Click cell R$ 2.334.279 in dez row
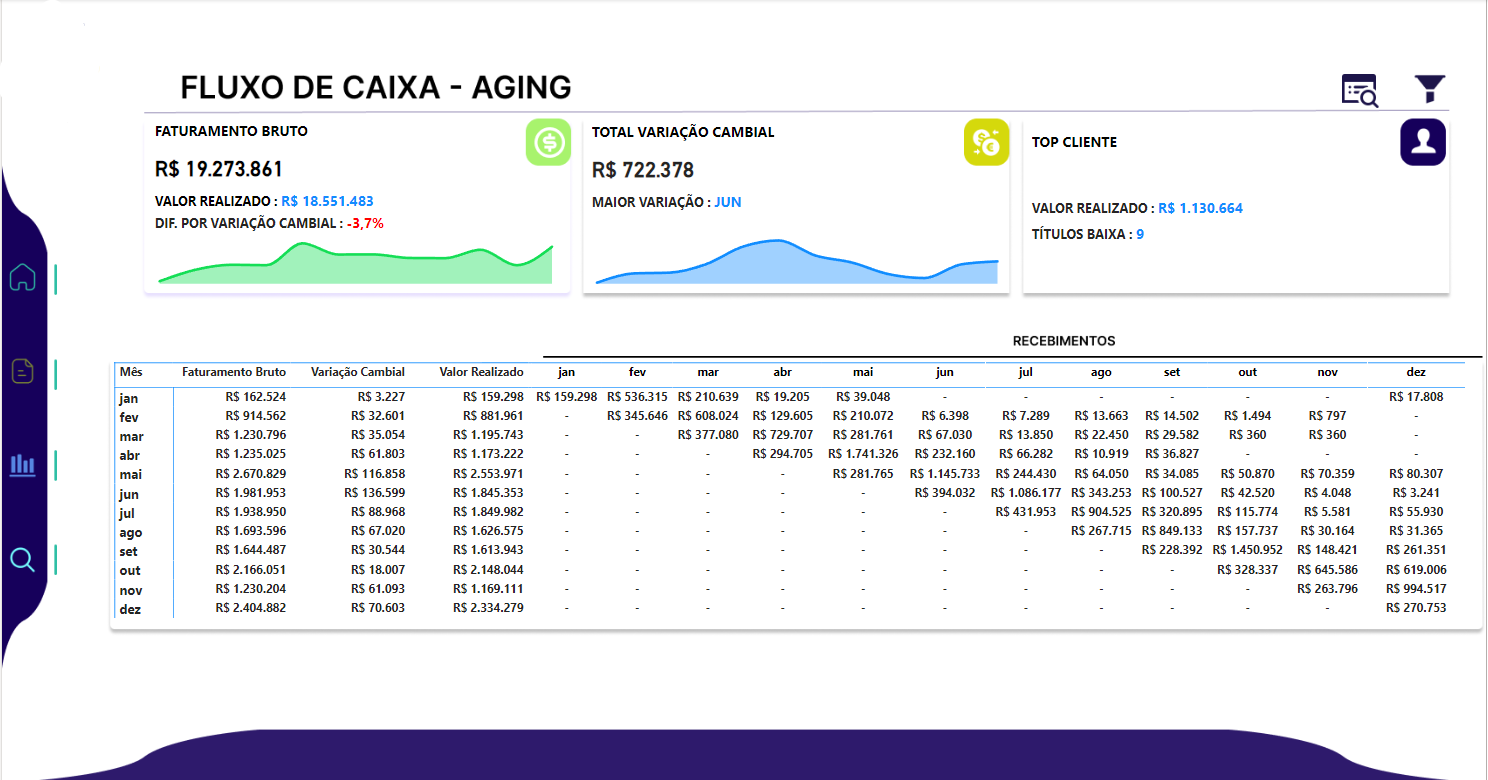 point(488,607)
